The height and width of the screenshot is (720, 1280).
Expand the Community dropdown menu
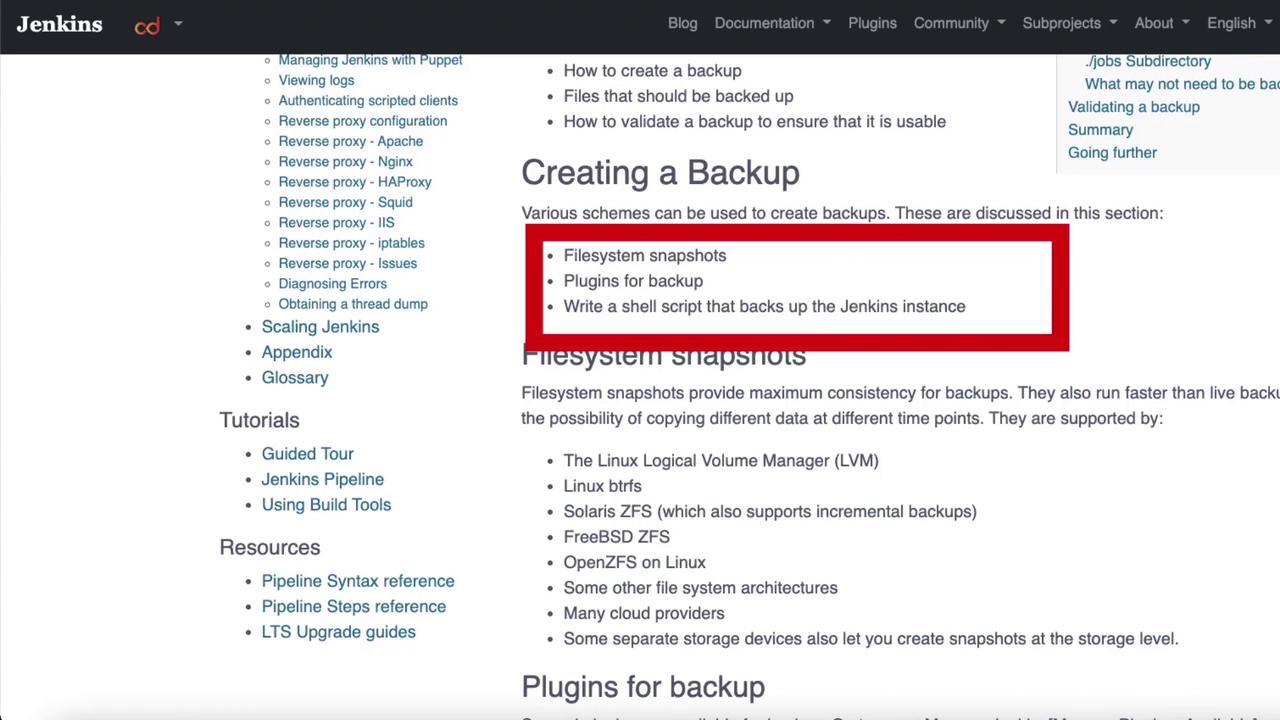[x=959, y=23]
